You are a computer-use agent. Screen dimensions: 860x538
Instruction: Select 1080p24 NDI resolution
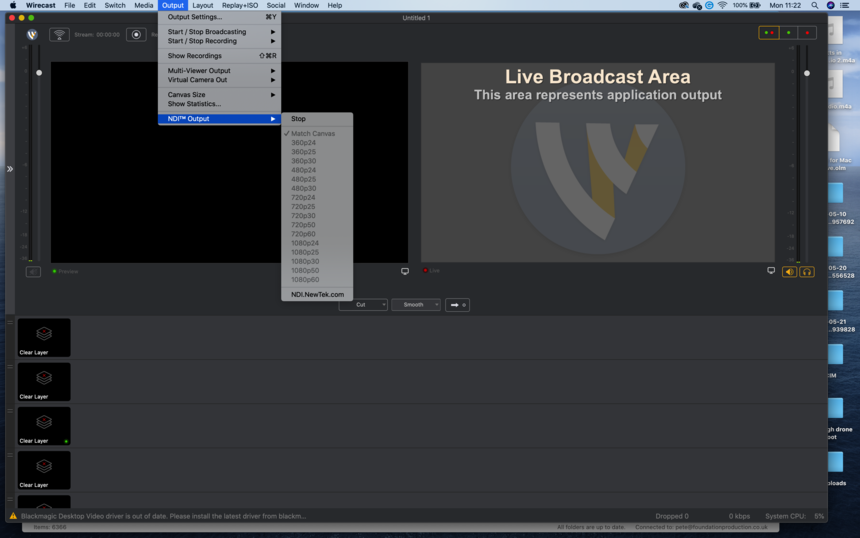coord(317,243)
